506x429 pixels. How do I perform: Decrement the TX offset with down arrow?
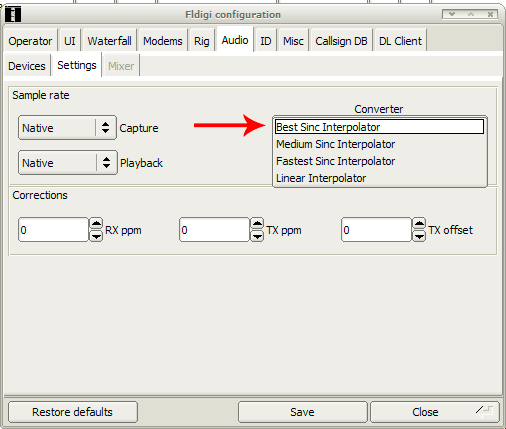(419, 236)
